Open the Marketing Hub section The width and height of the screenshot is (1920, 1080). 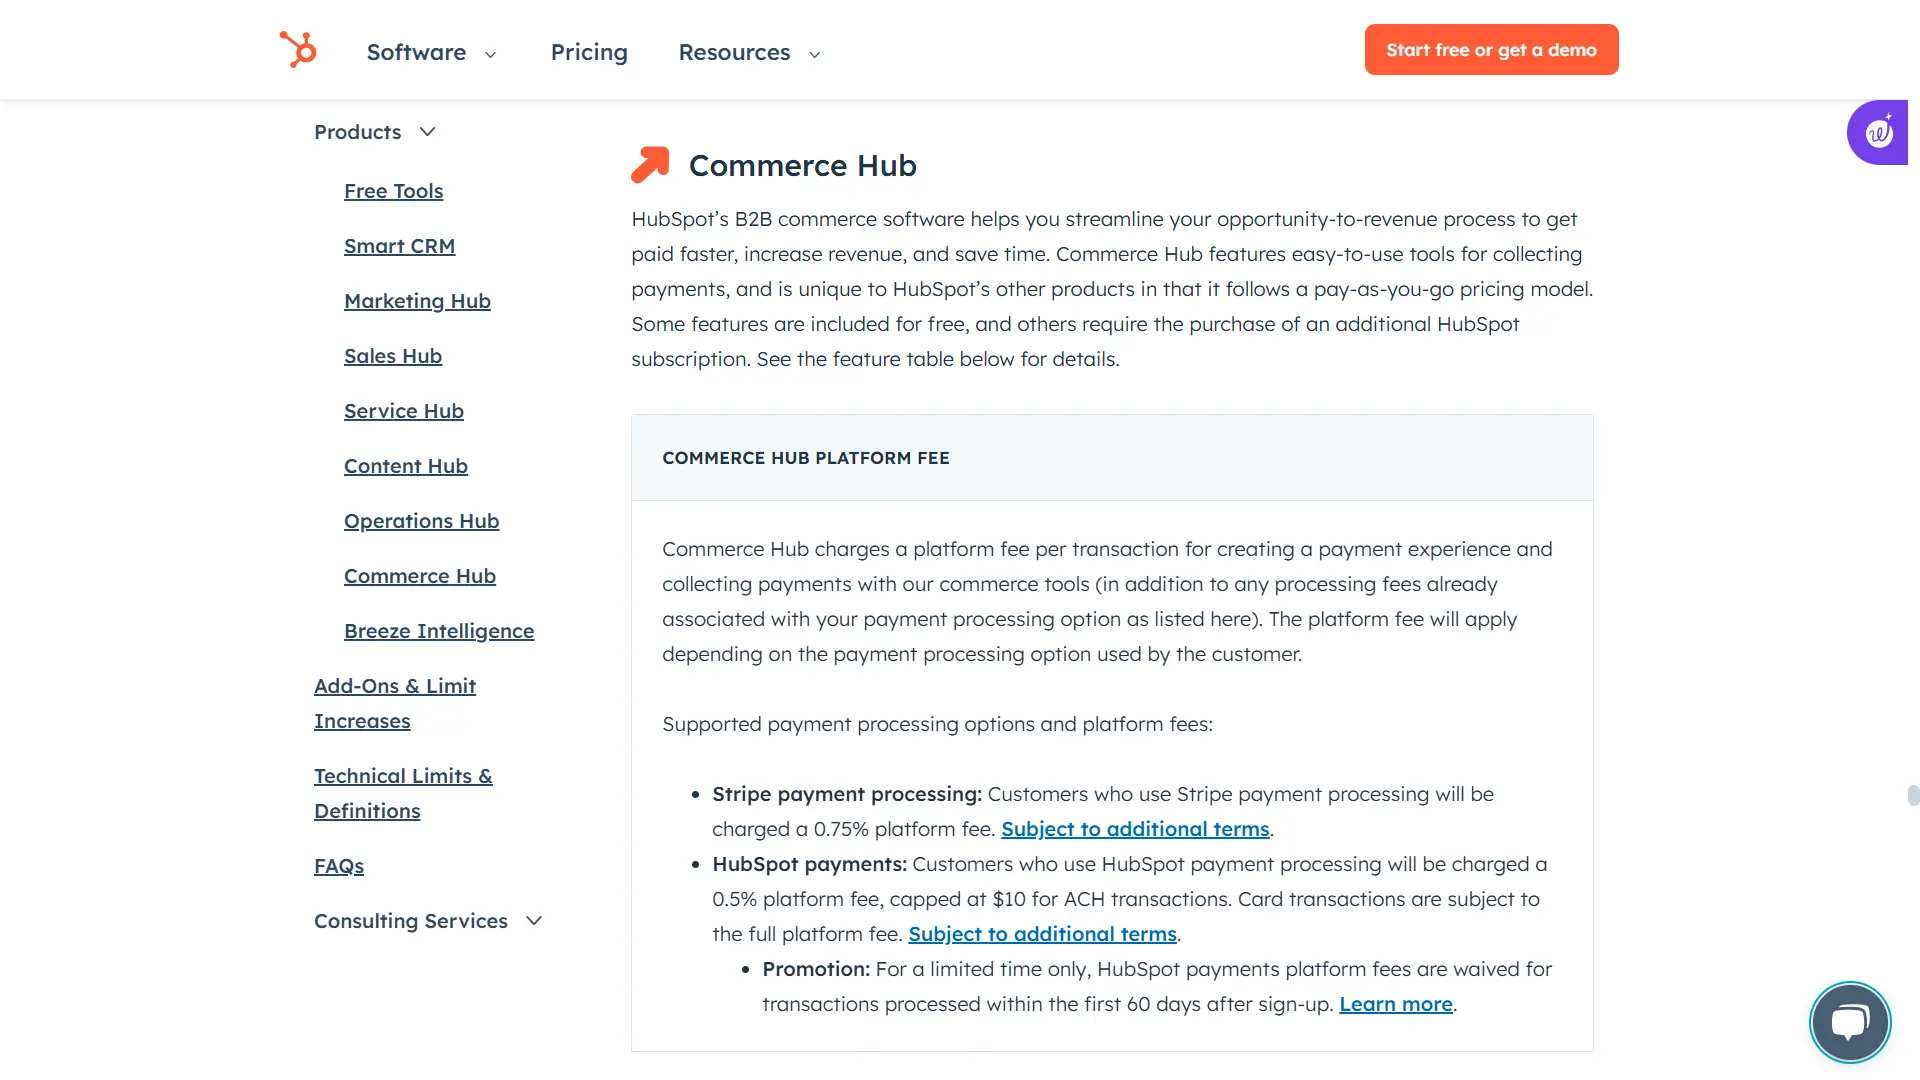click(417, 301)
